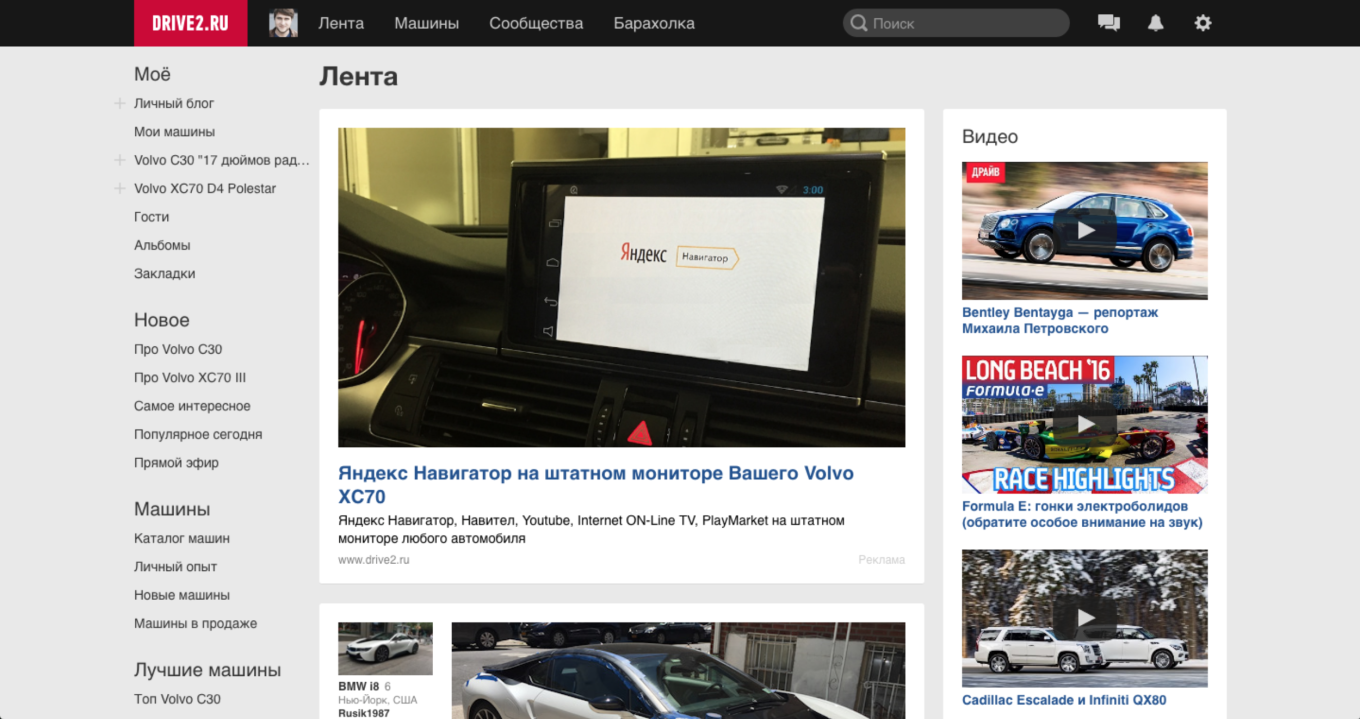Open Гости in sidebar
This screenshot has height=719, width=1360.
pyautogui.click(x=152, y=217)
